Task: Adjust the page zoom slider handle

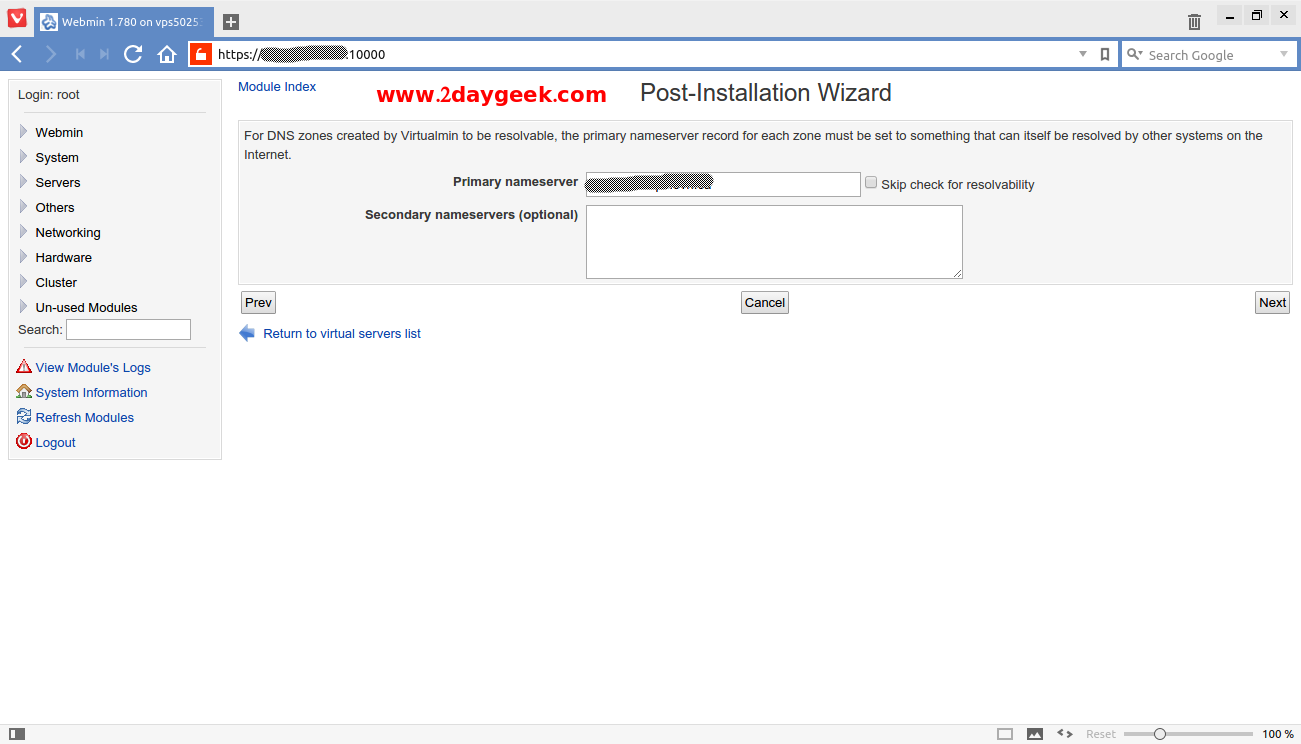Action: pos(1160,734)
